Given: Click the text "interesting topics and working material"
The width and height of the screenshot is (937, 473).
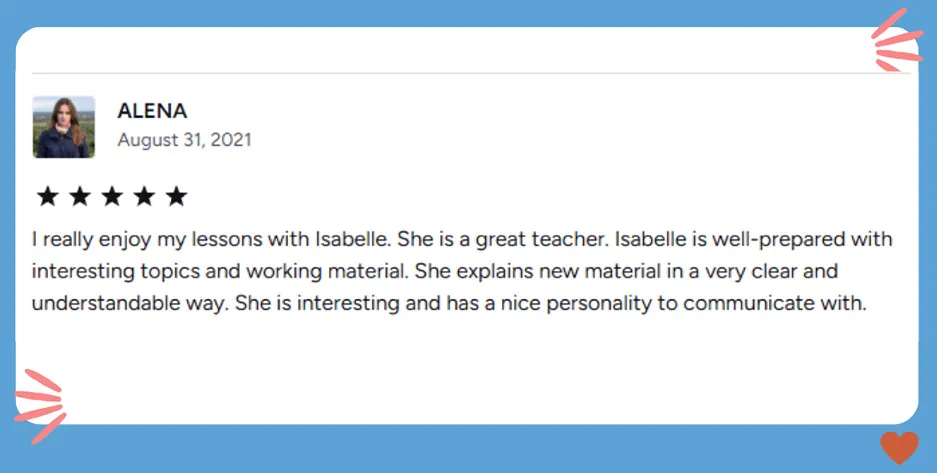Looking at the screenshot, I should coord(219,271).
